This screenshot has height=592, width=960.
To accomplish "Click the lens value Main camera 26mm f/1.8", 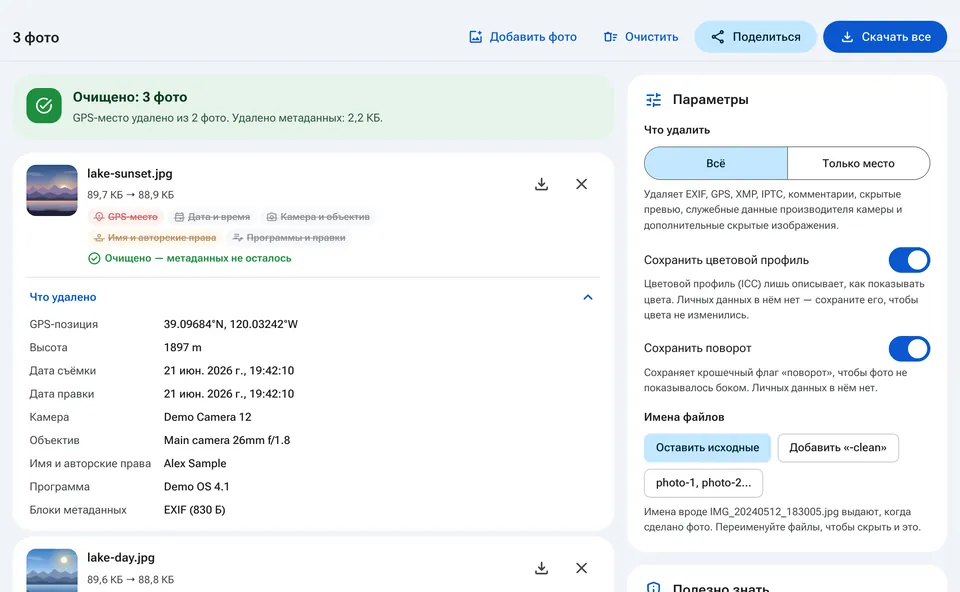I will tap(227, 441).
